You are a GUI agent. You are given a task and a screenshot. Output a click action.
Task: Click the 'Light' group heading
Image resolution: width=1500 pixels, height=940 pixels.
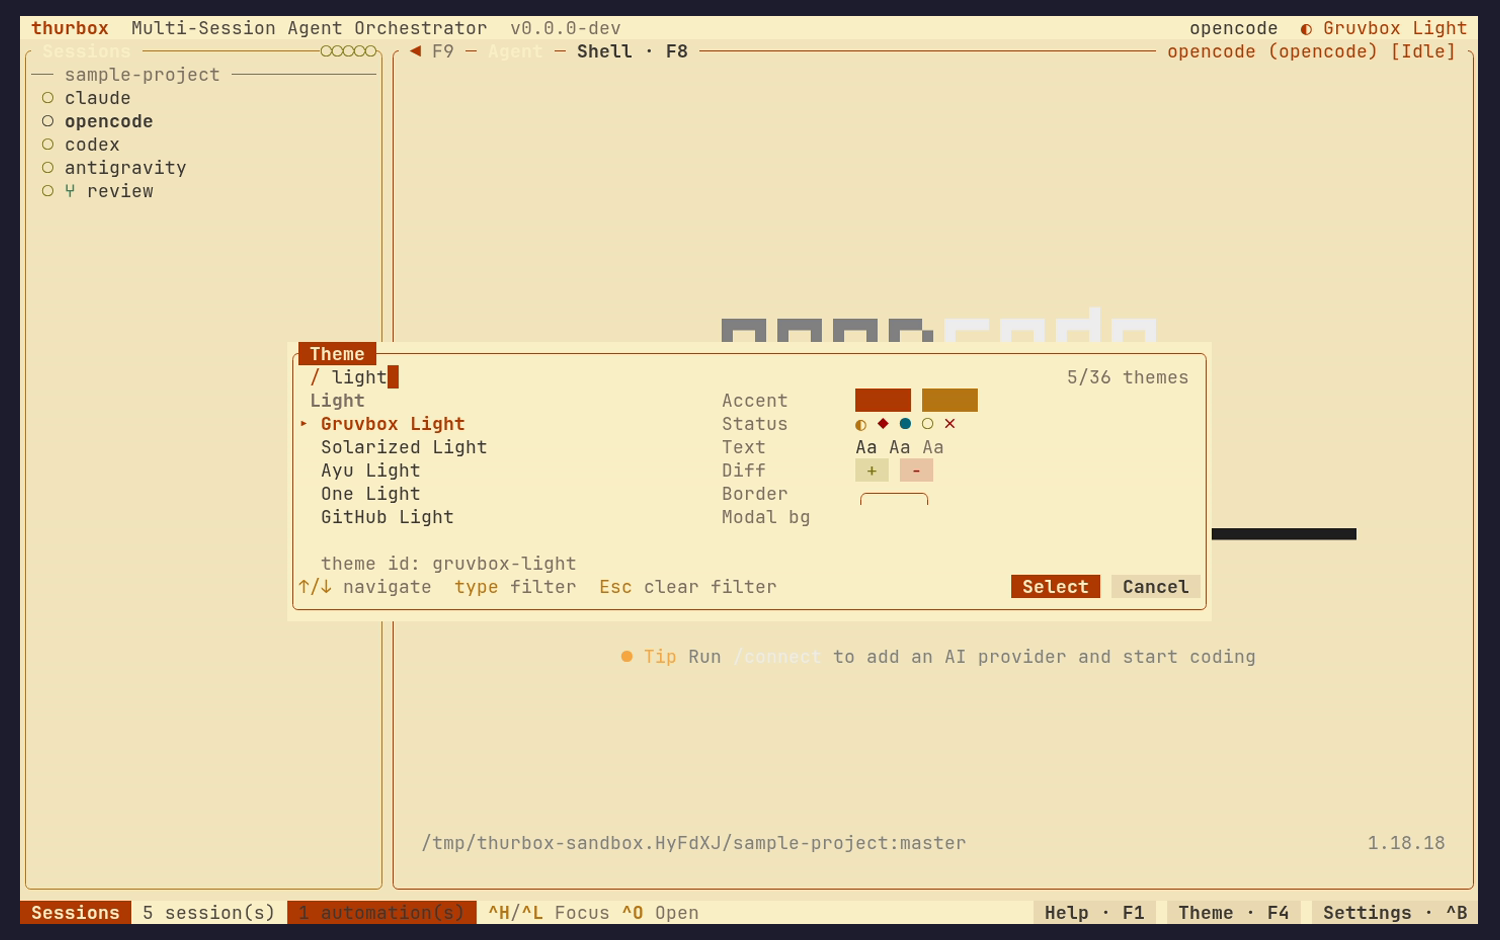[337, 400]
